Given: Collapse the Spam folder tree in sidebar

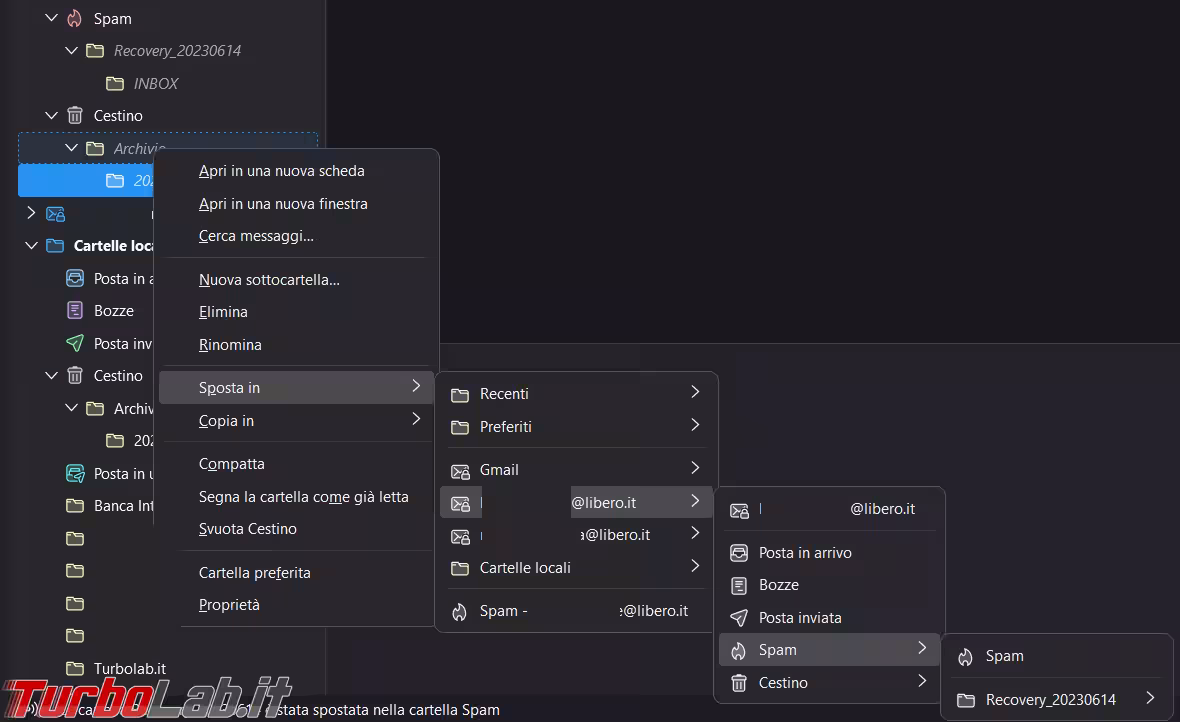Looking at the screenshot, I should pos(51,18).
